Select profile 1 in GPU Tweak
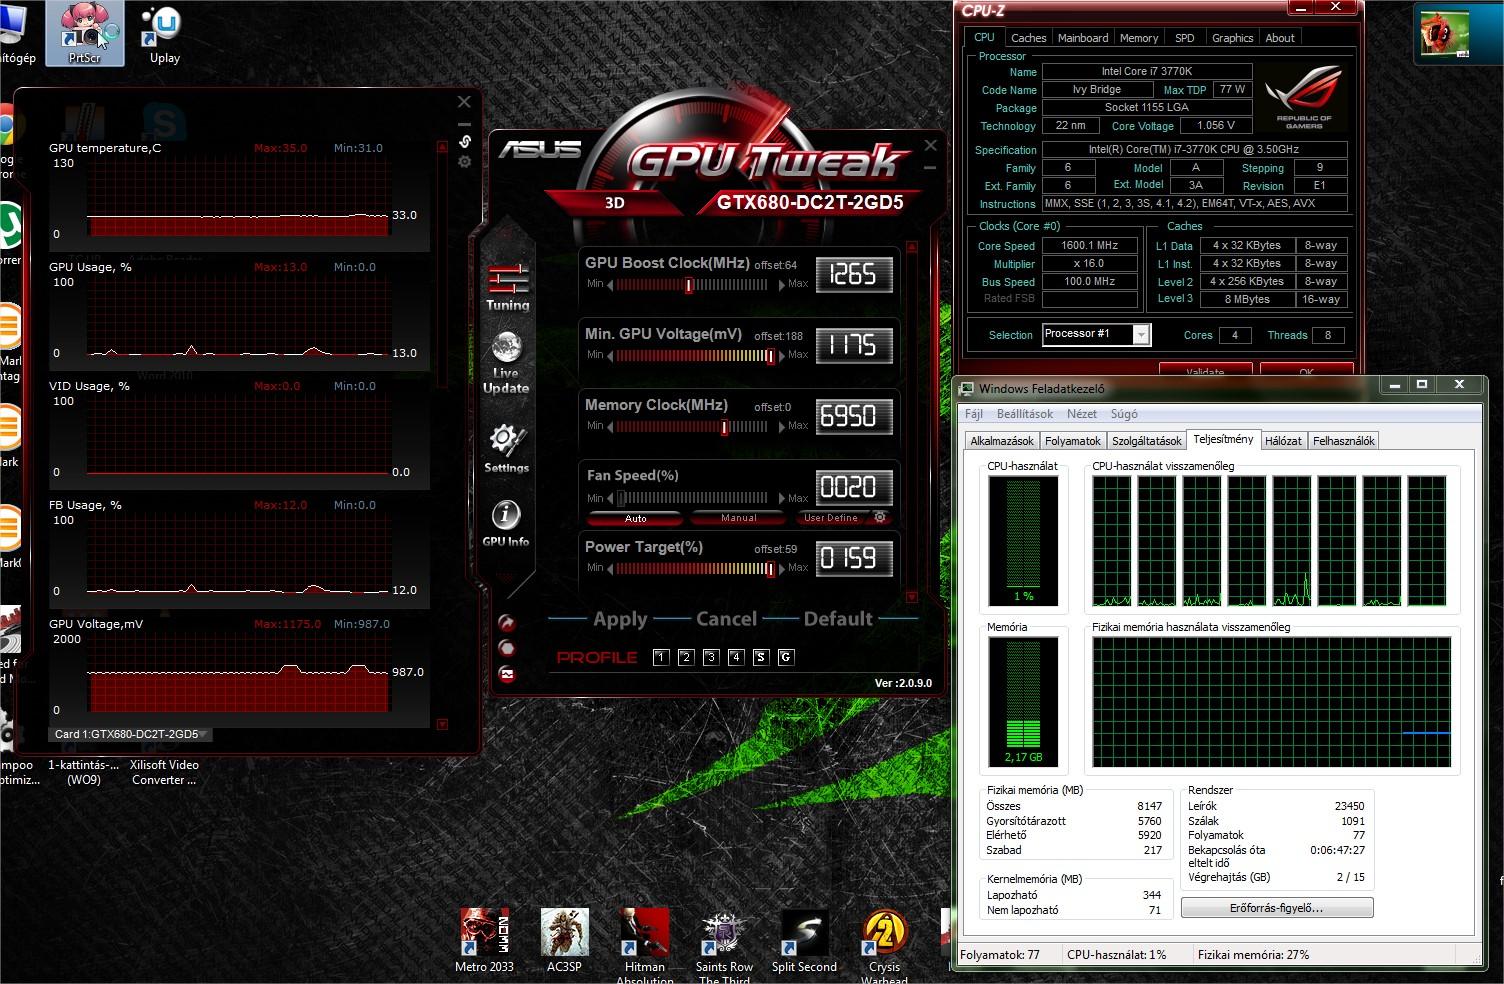 [660, 657]
